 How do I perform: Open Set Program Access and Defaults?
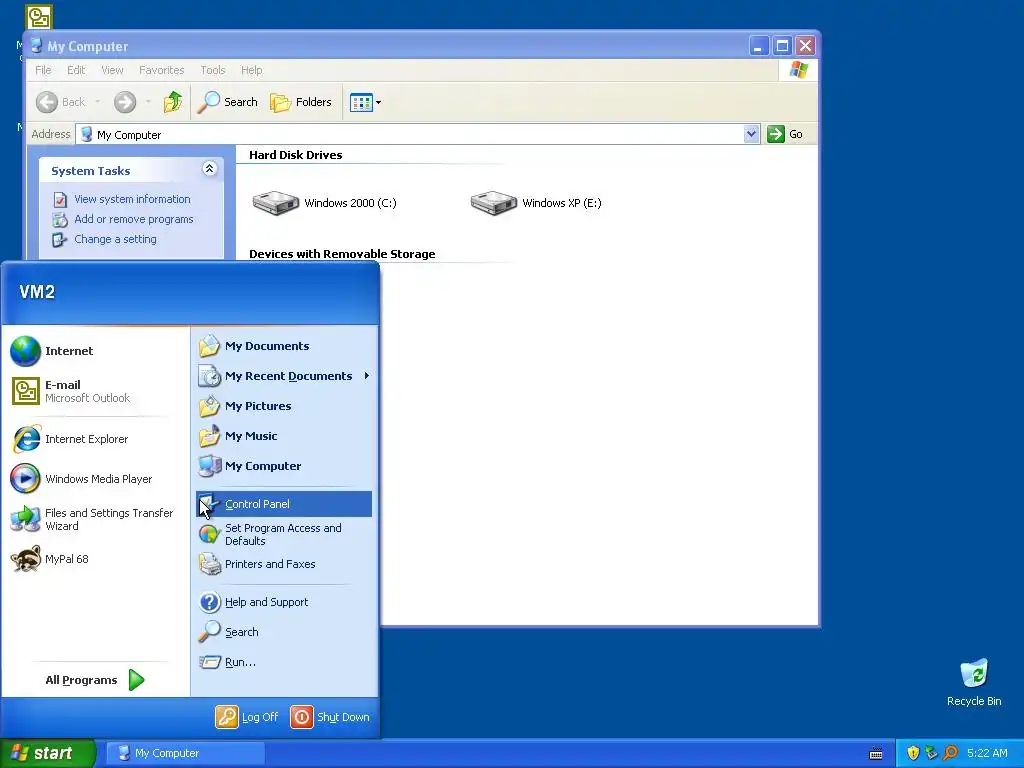tap(270, 534)
